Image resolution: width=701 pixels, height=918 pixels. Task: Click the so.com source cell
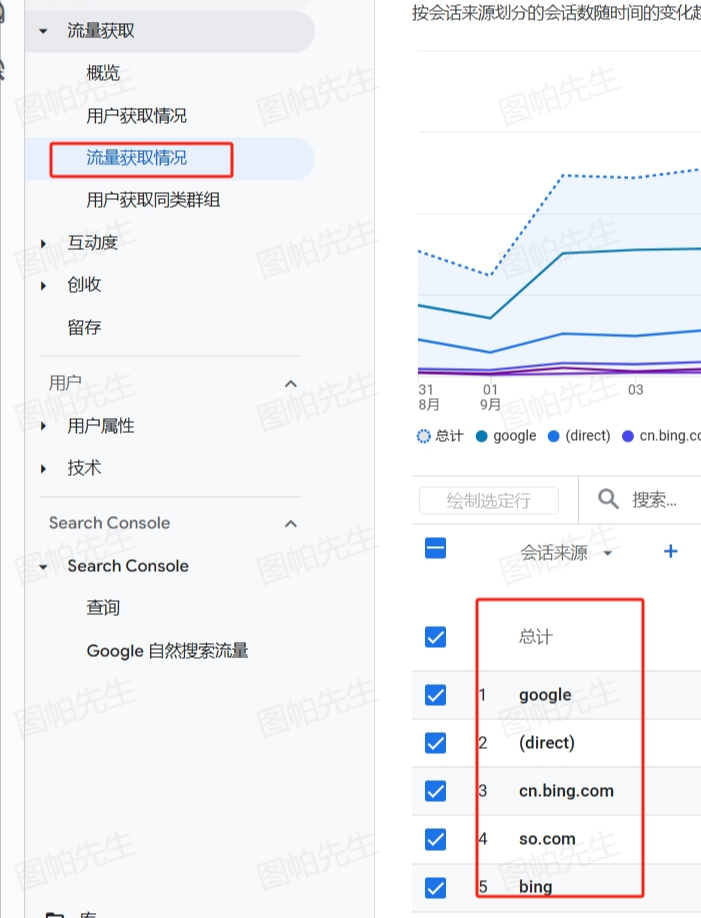tap(548, 839)
